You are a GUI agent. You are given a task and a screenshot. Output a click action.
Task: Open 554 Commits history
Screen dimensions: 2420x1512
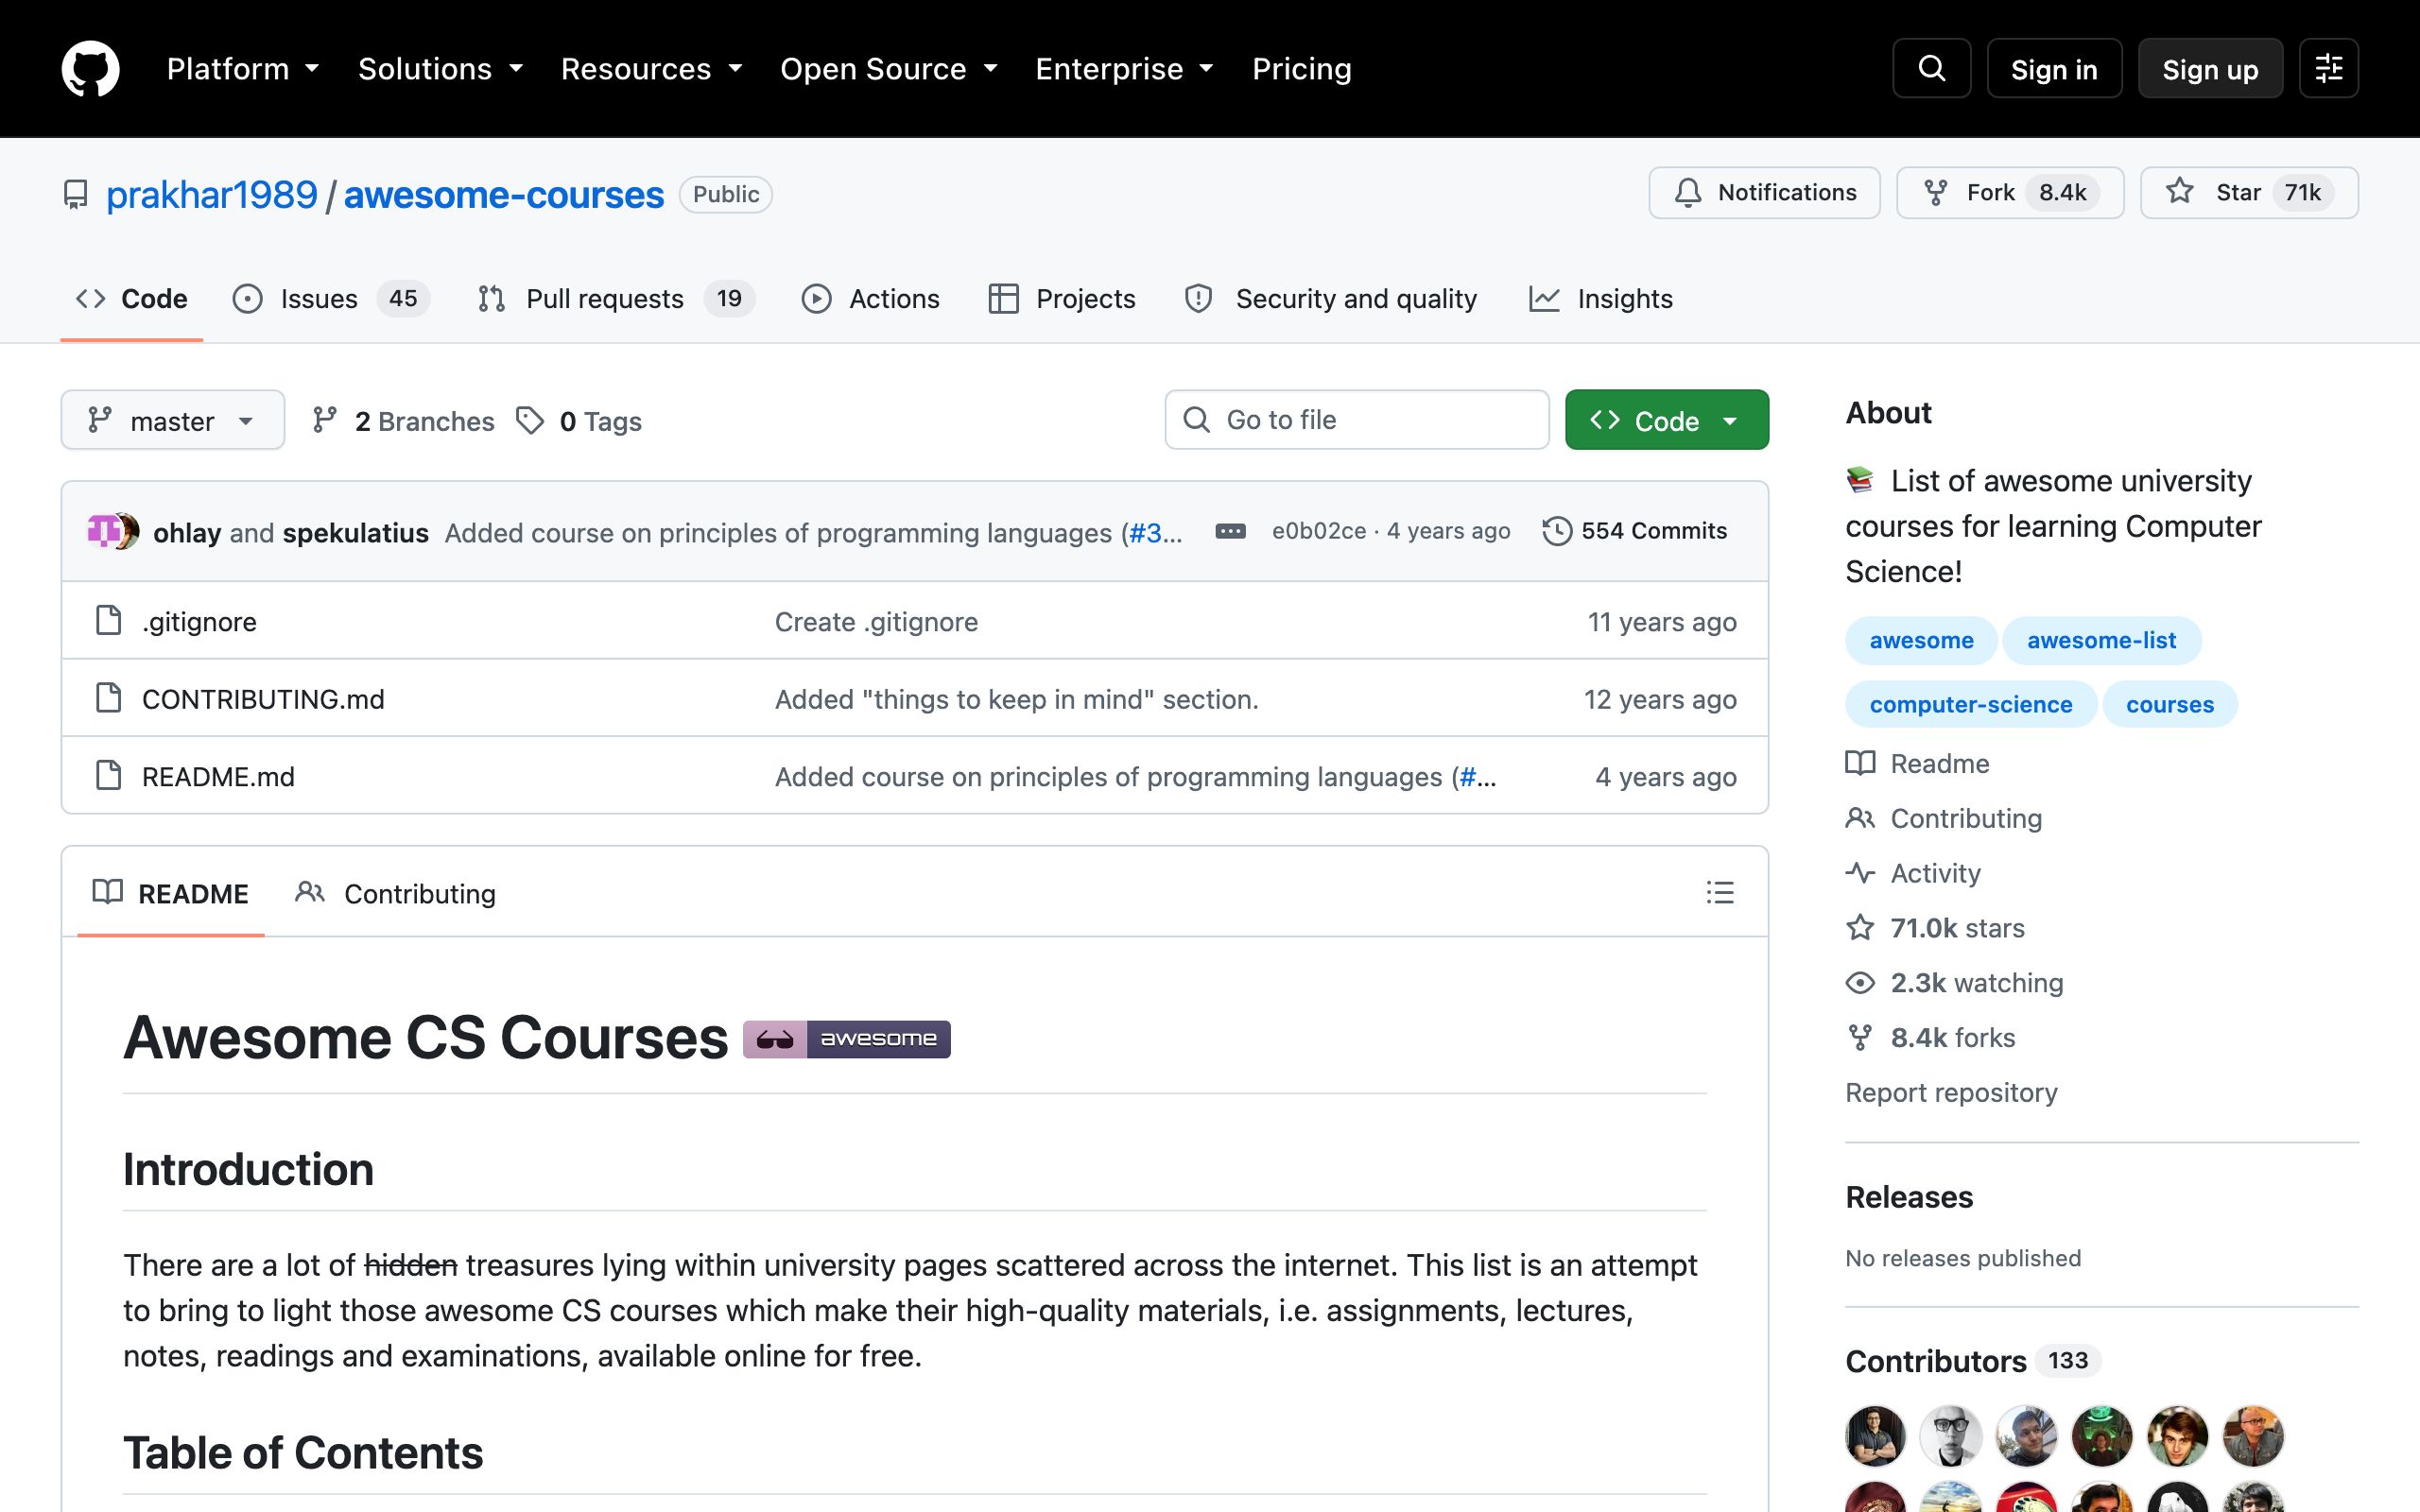point(1634,531)
